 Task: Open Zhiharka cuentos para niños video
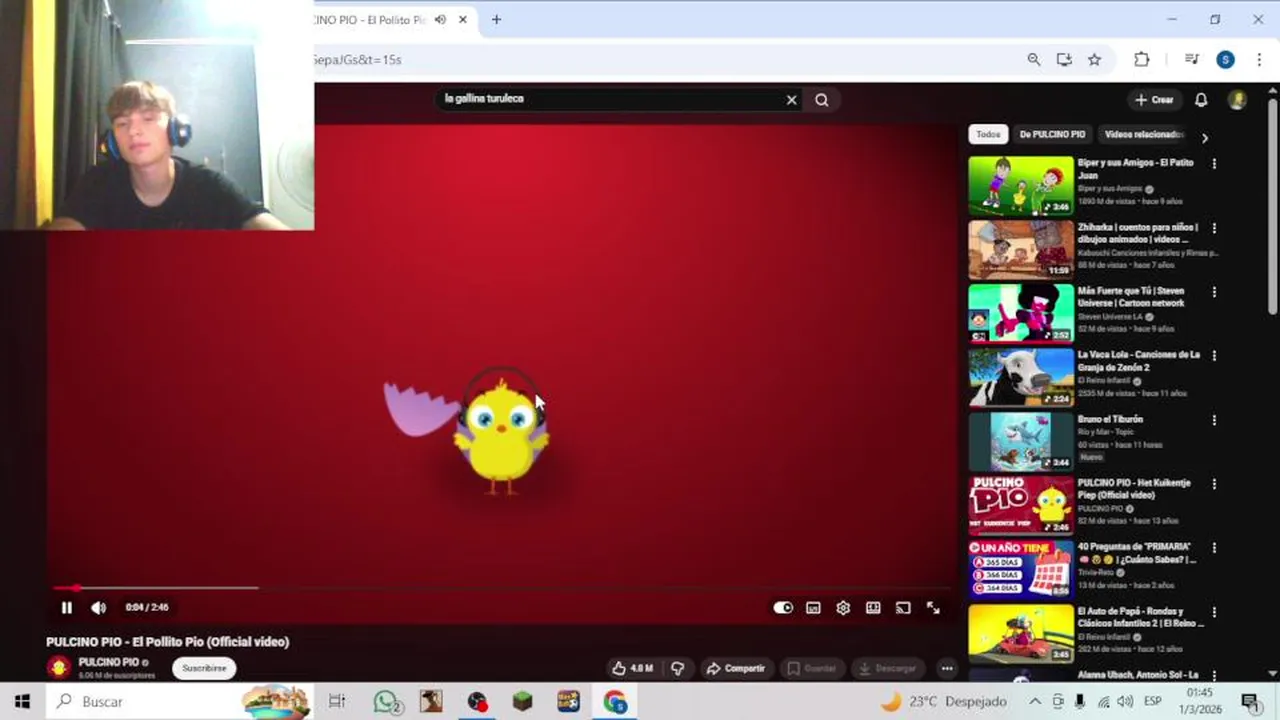pyautogui.click(x=1020, y=249)
